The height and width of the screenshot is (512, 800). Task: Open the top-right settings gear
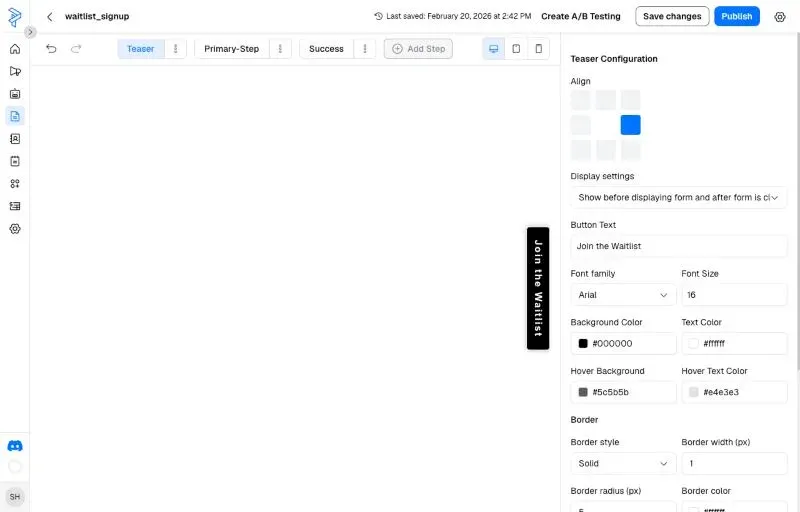tap(780, 17)
